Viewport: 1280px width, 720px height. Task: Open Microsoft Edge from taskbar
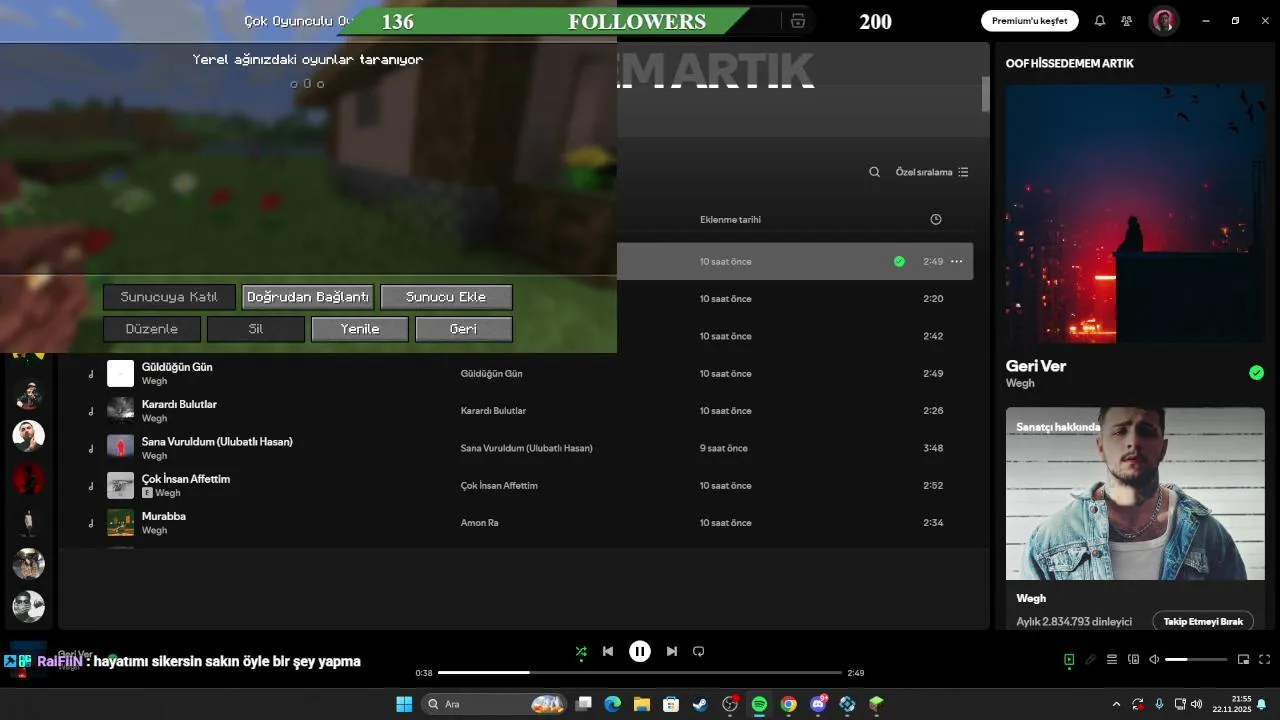613,704
